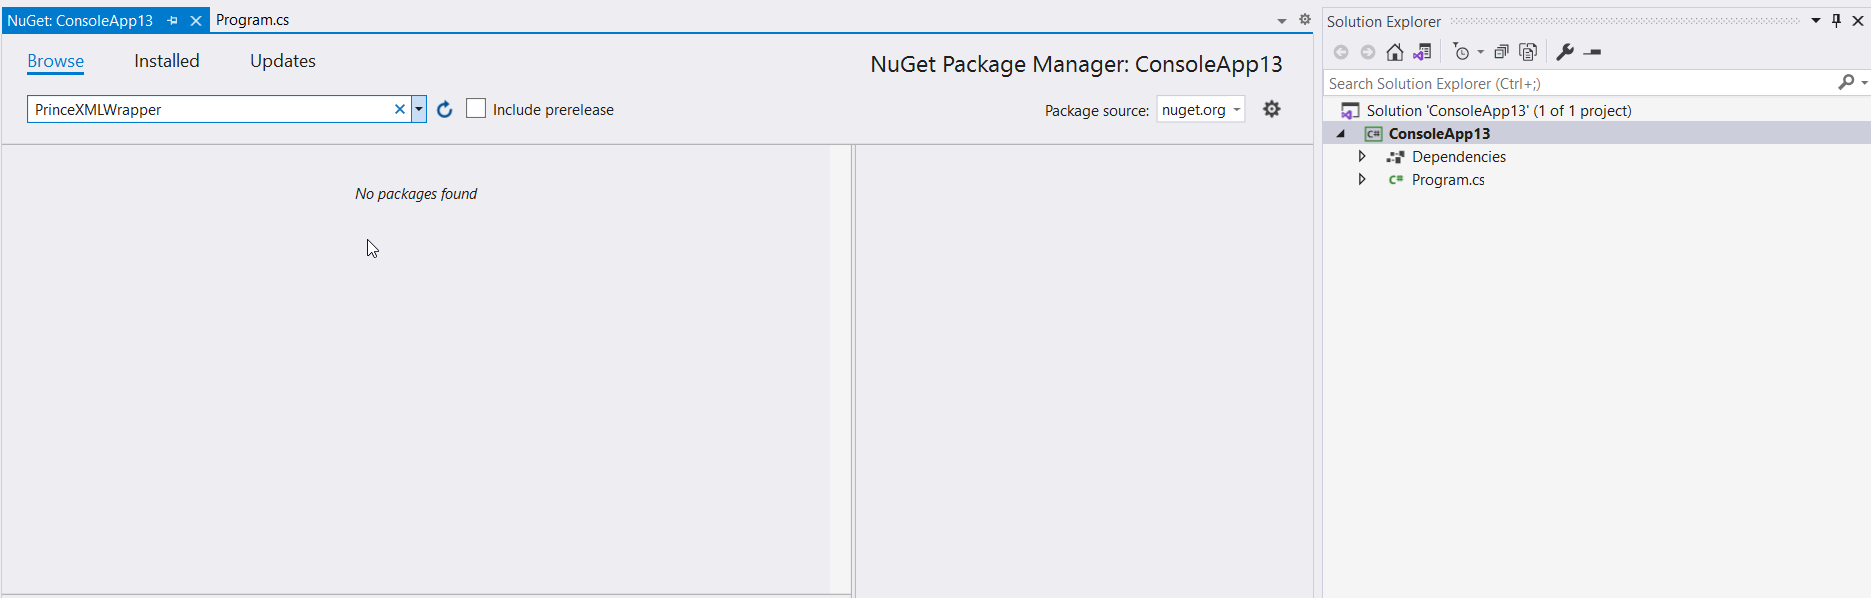The image size is (1871, 598).
Task: Open NuGet package source settings gear
Action: tap(1271, 109)
